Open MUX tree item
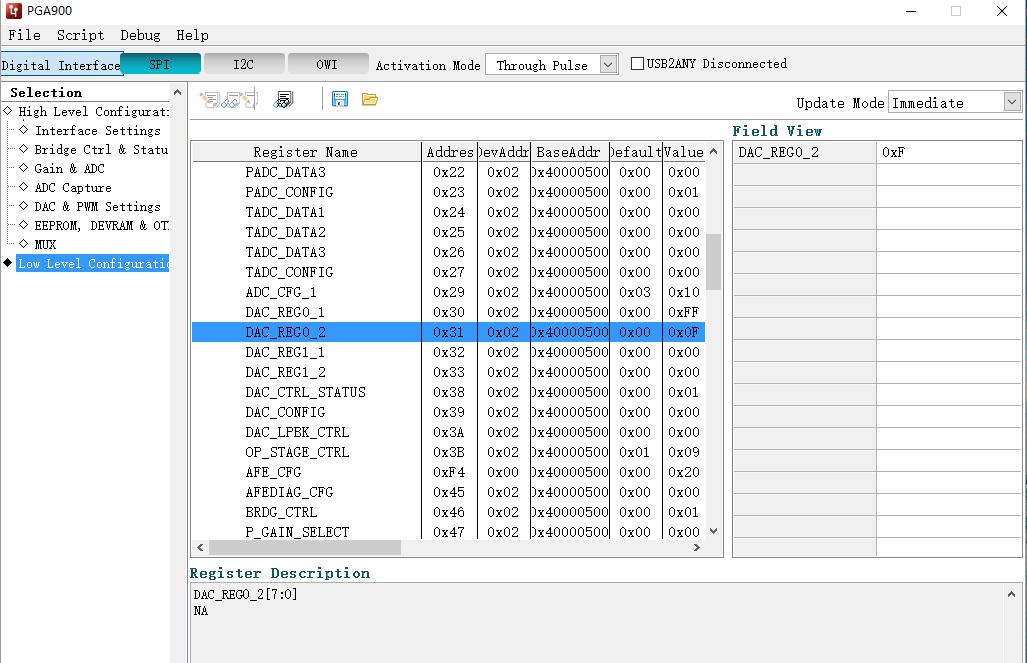The image size is (1027, 663). 45,244
